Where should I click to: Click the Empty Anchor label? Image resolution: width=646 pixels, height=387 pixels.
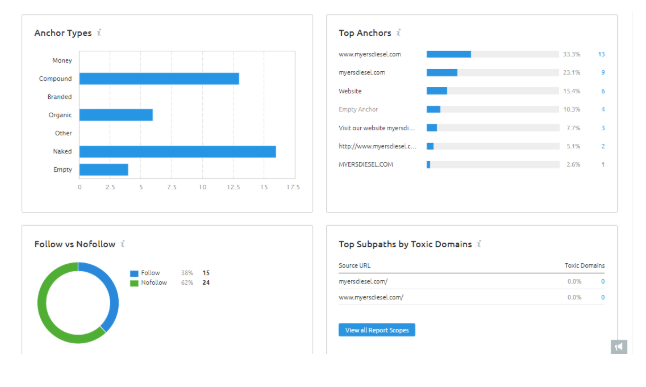(358, 109)
